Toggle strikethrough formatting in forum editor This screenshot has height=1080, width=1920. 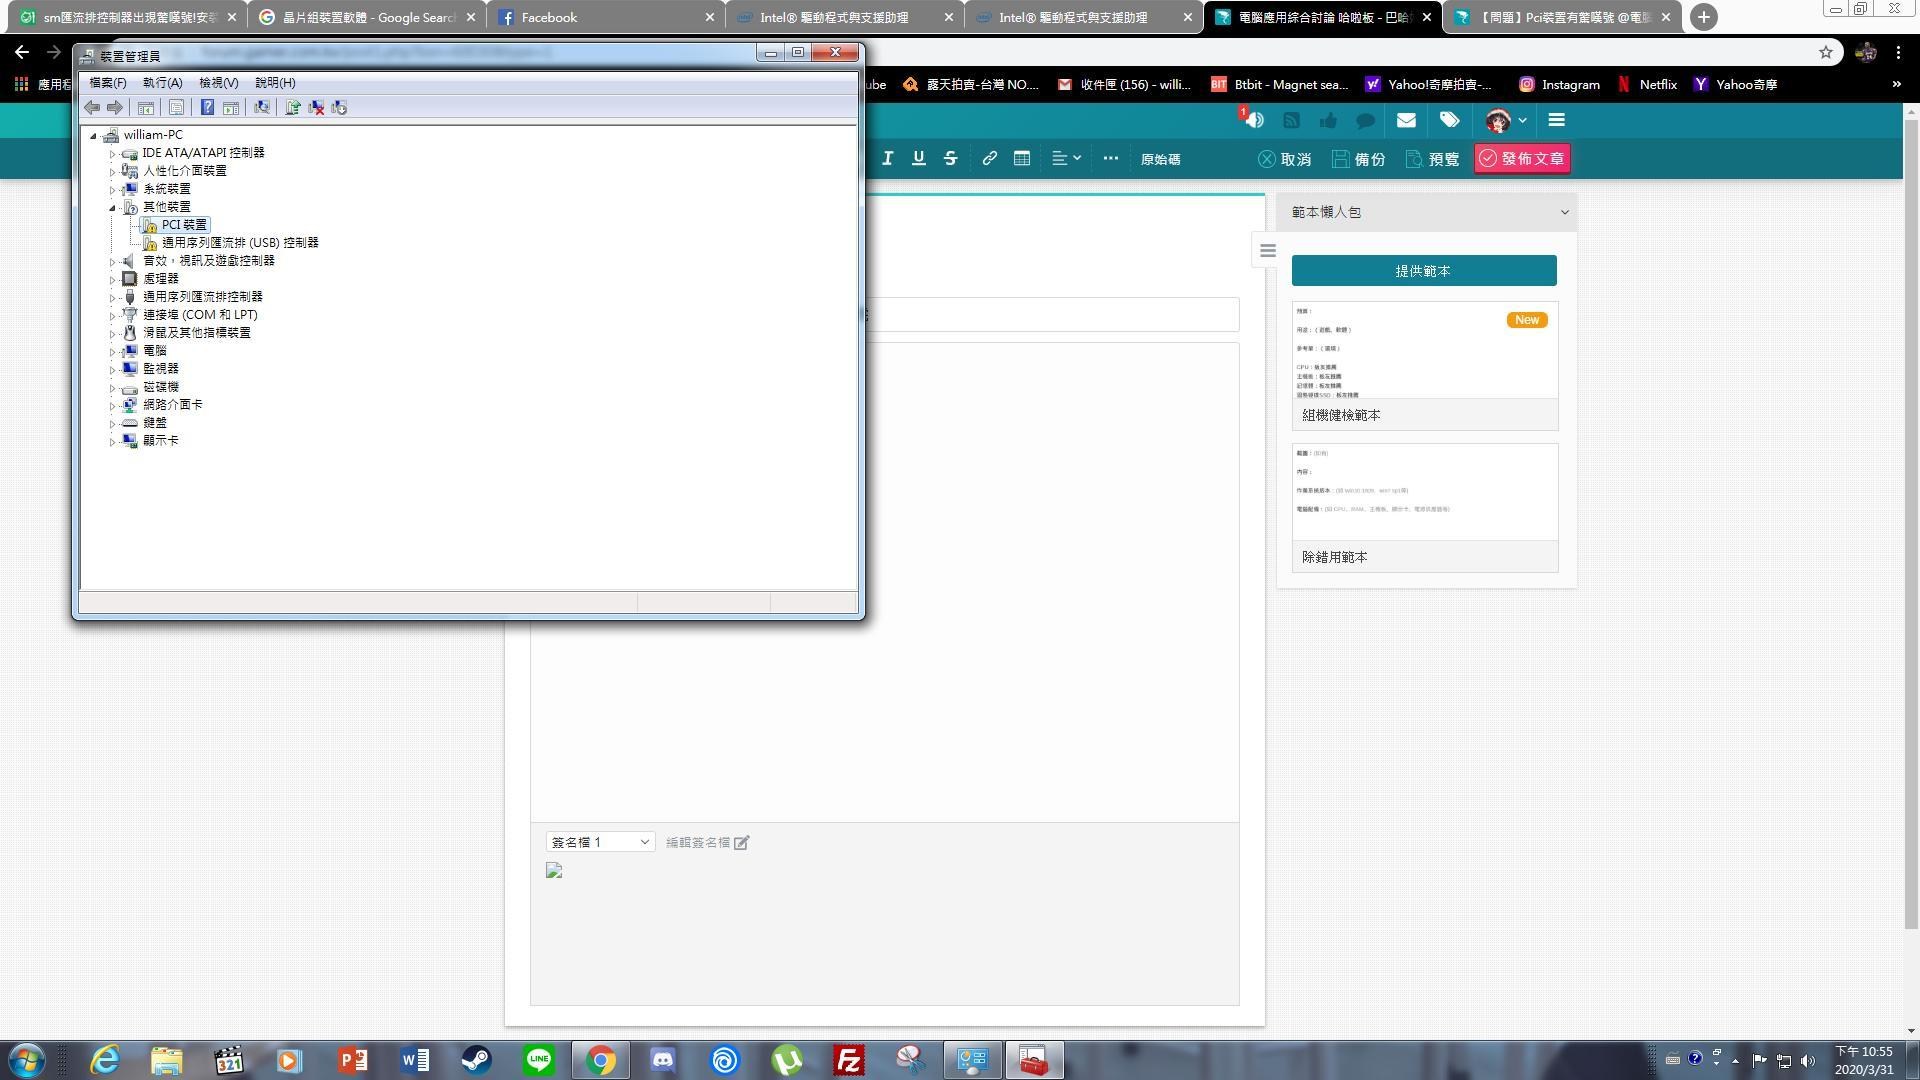pos(950,158)
